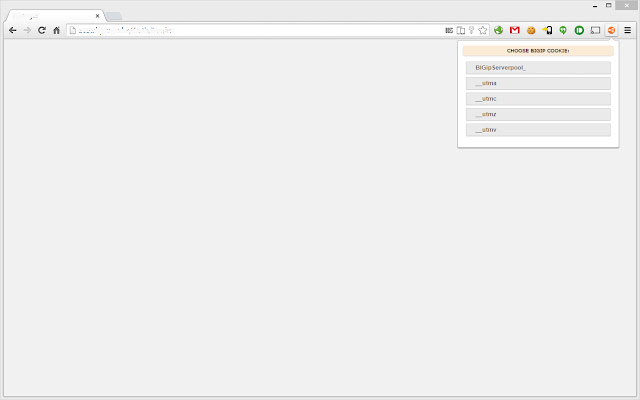Image resolution: width=640 pixels, height=400 pixels.
Task: Open the green globe extension
Action: [x=498, y=30]
